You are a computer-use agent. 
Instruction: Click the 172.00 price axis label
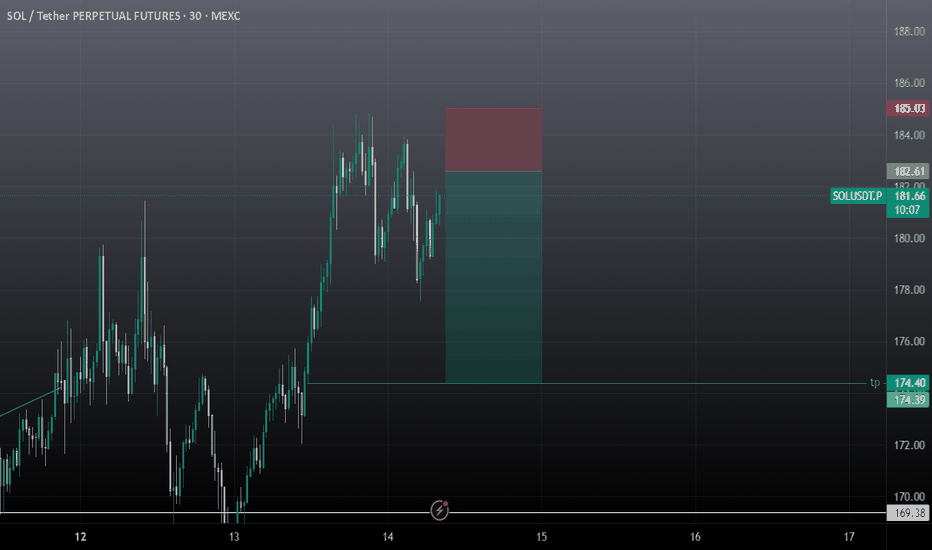(x=909, y=445)
